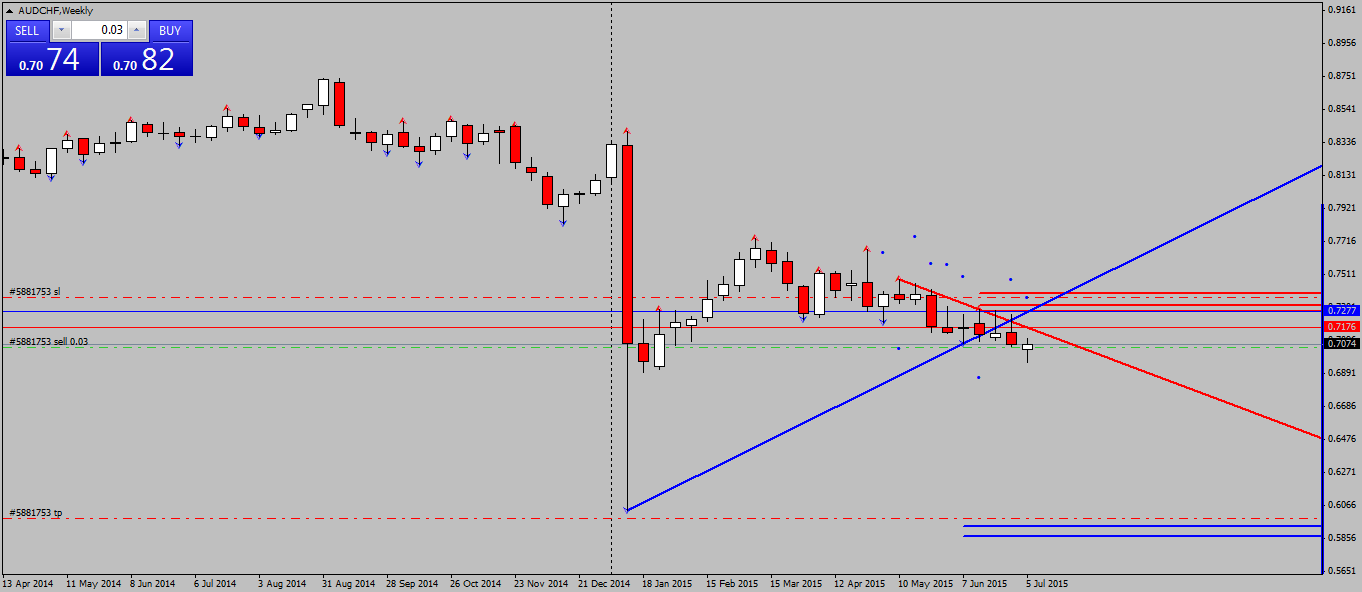Click the 0.03 volume input field

99,30
